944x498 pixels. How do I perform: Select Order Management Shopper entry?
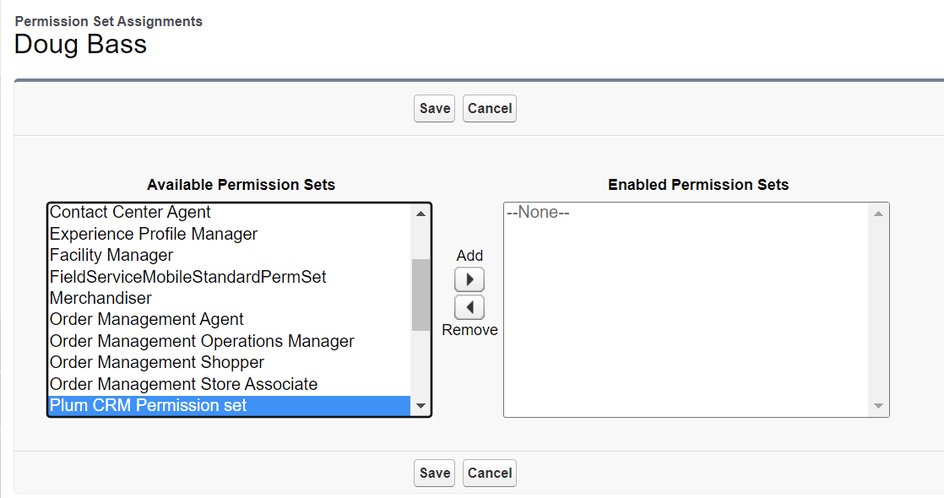[157, 363]
